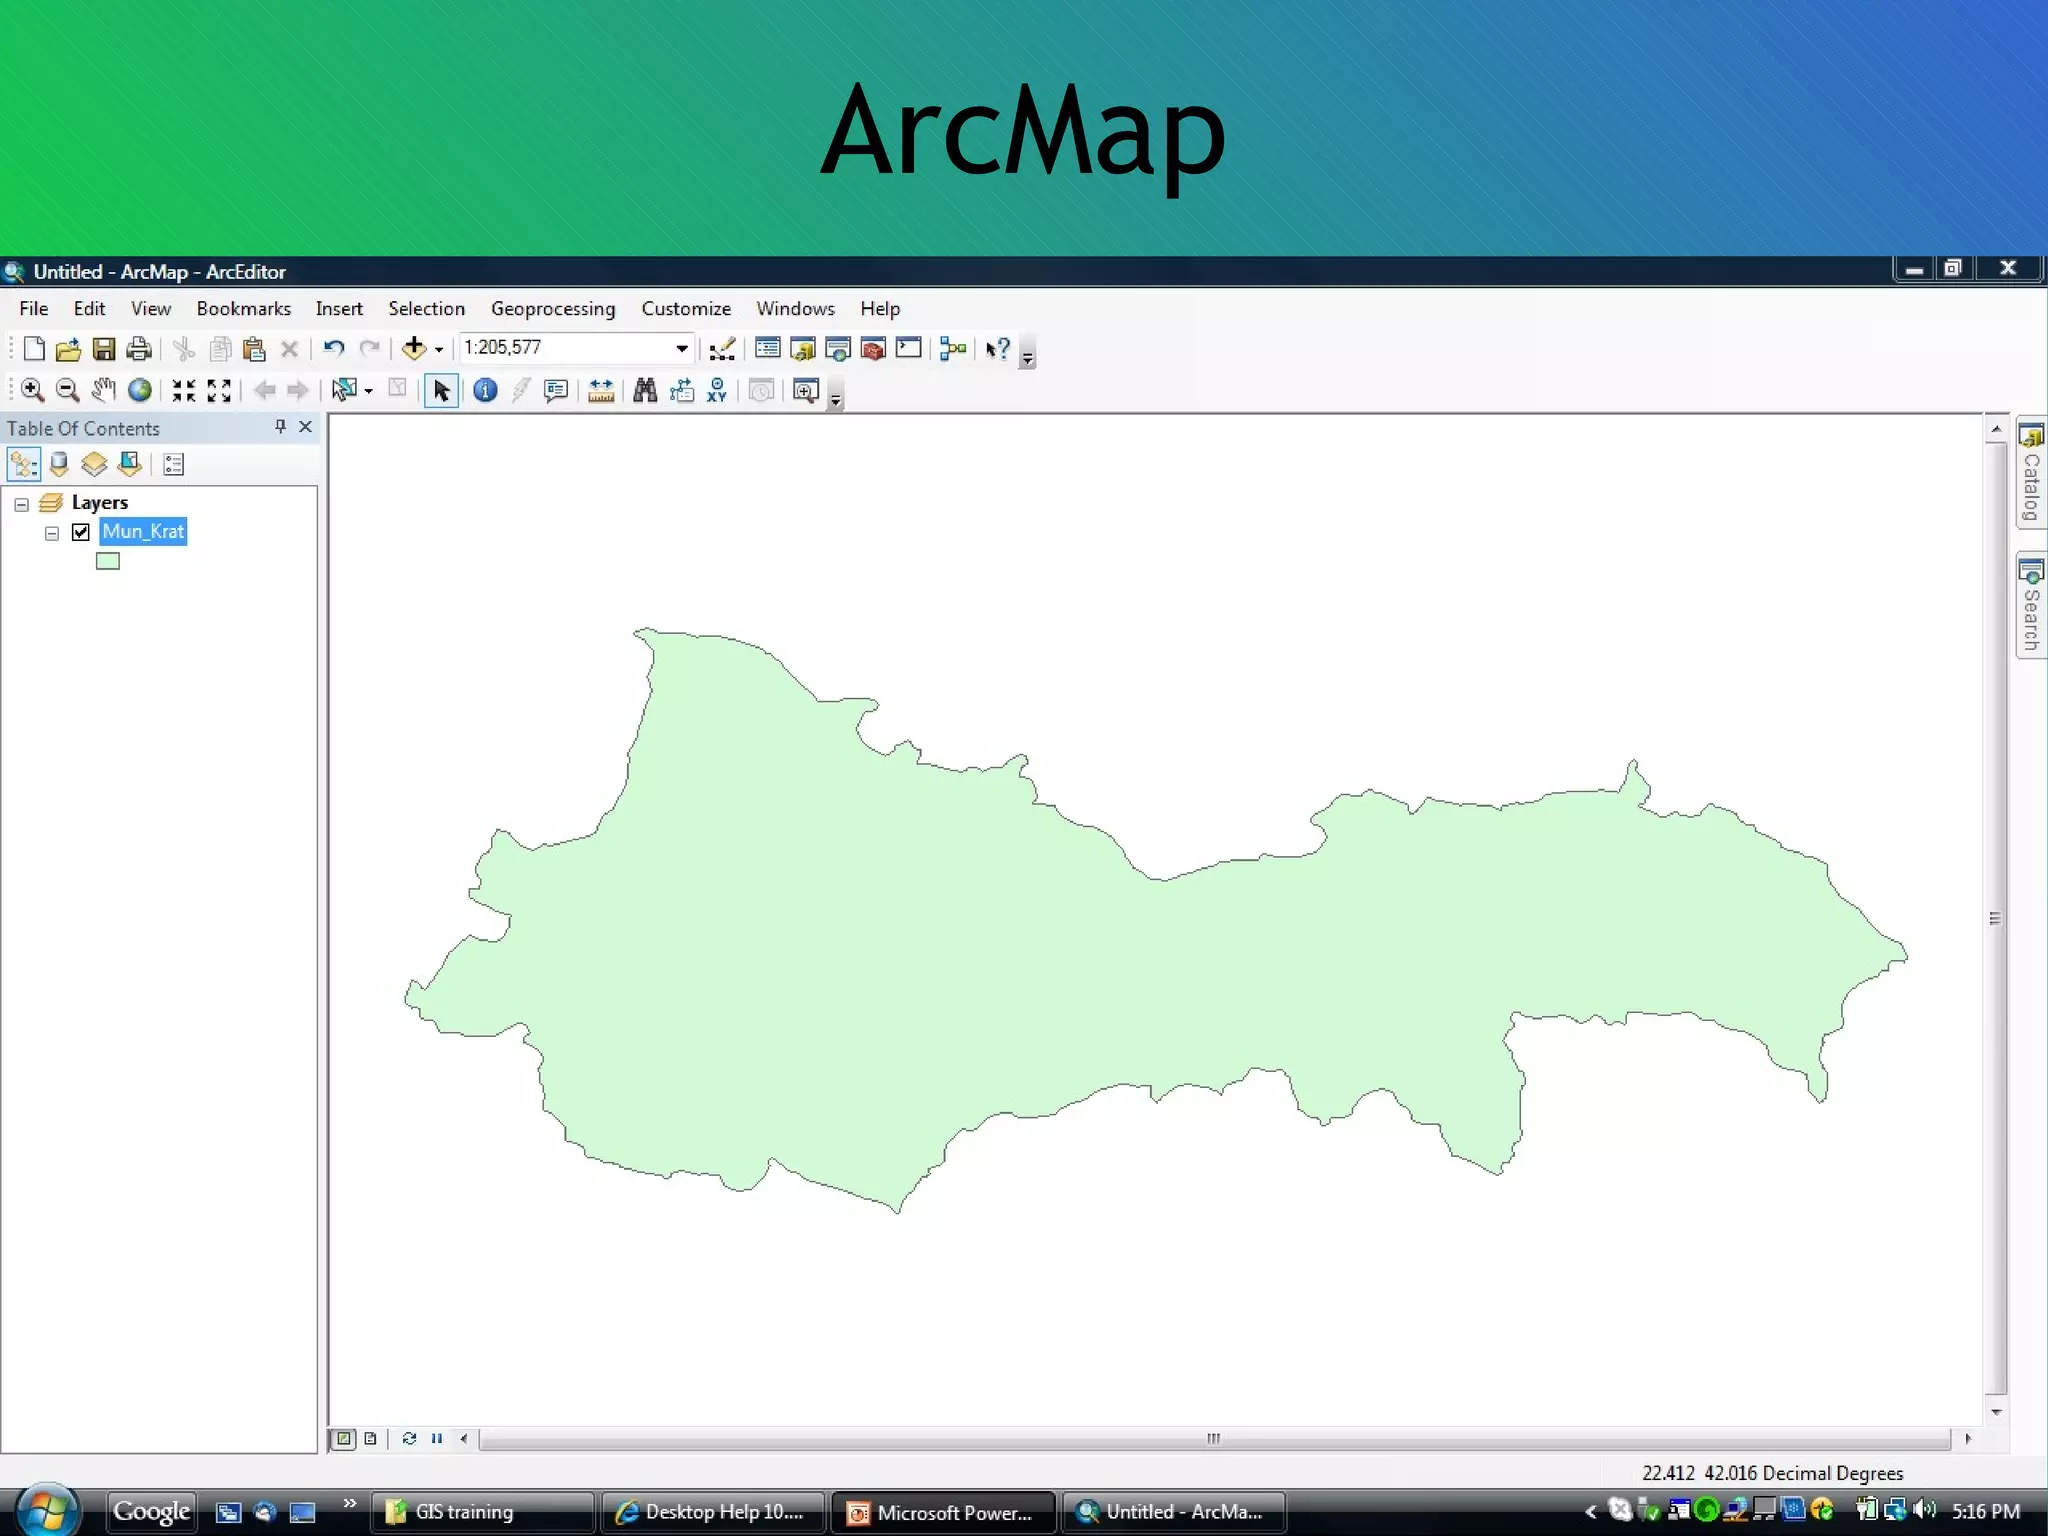The width and height of the screenshot is (2048, 1536).
Task: Click the Refresh map view button
Action: (x=409, y=1438)
